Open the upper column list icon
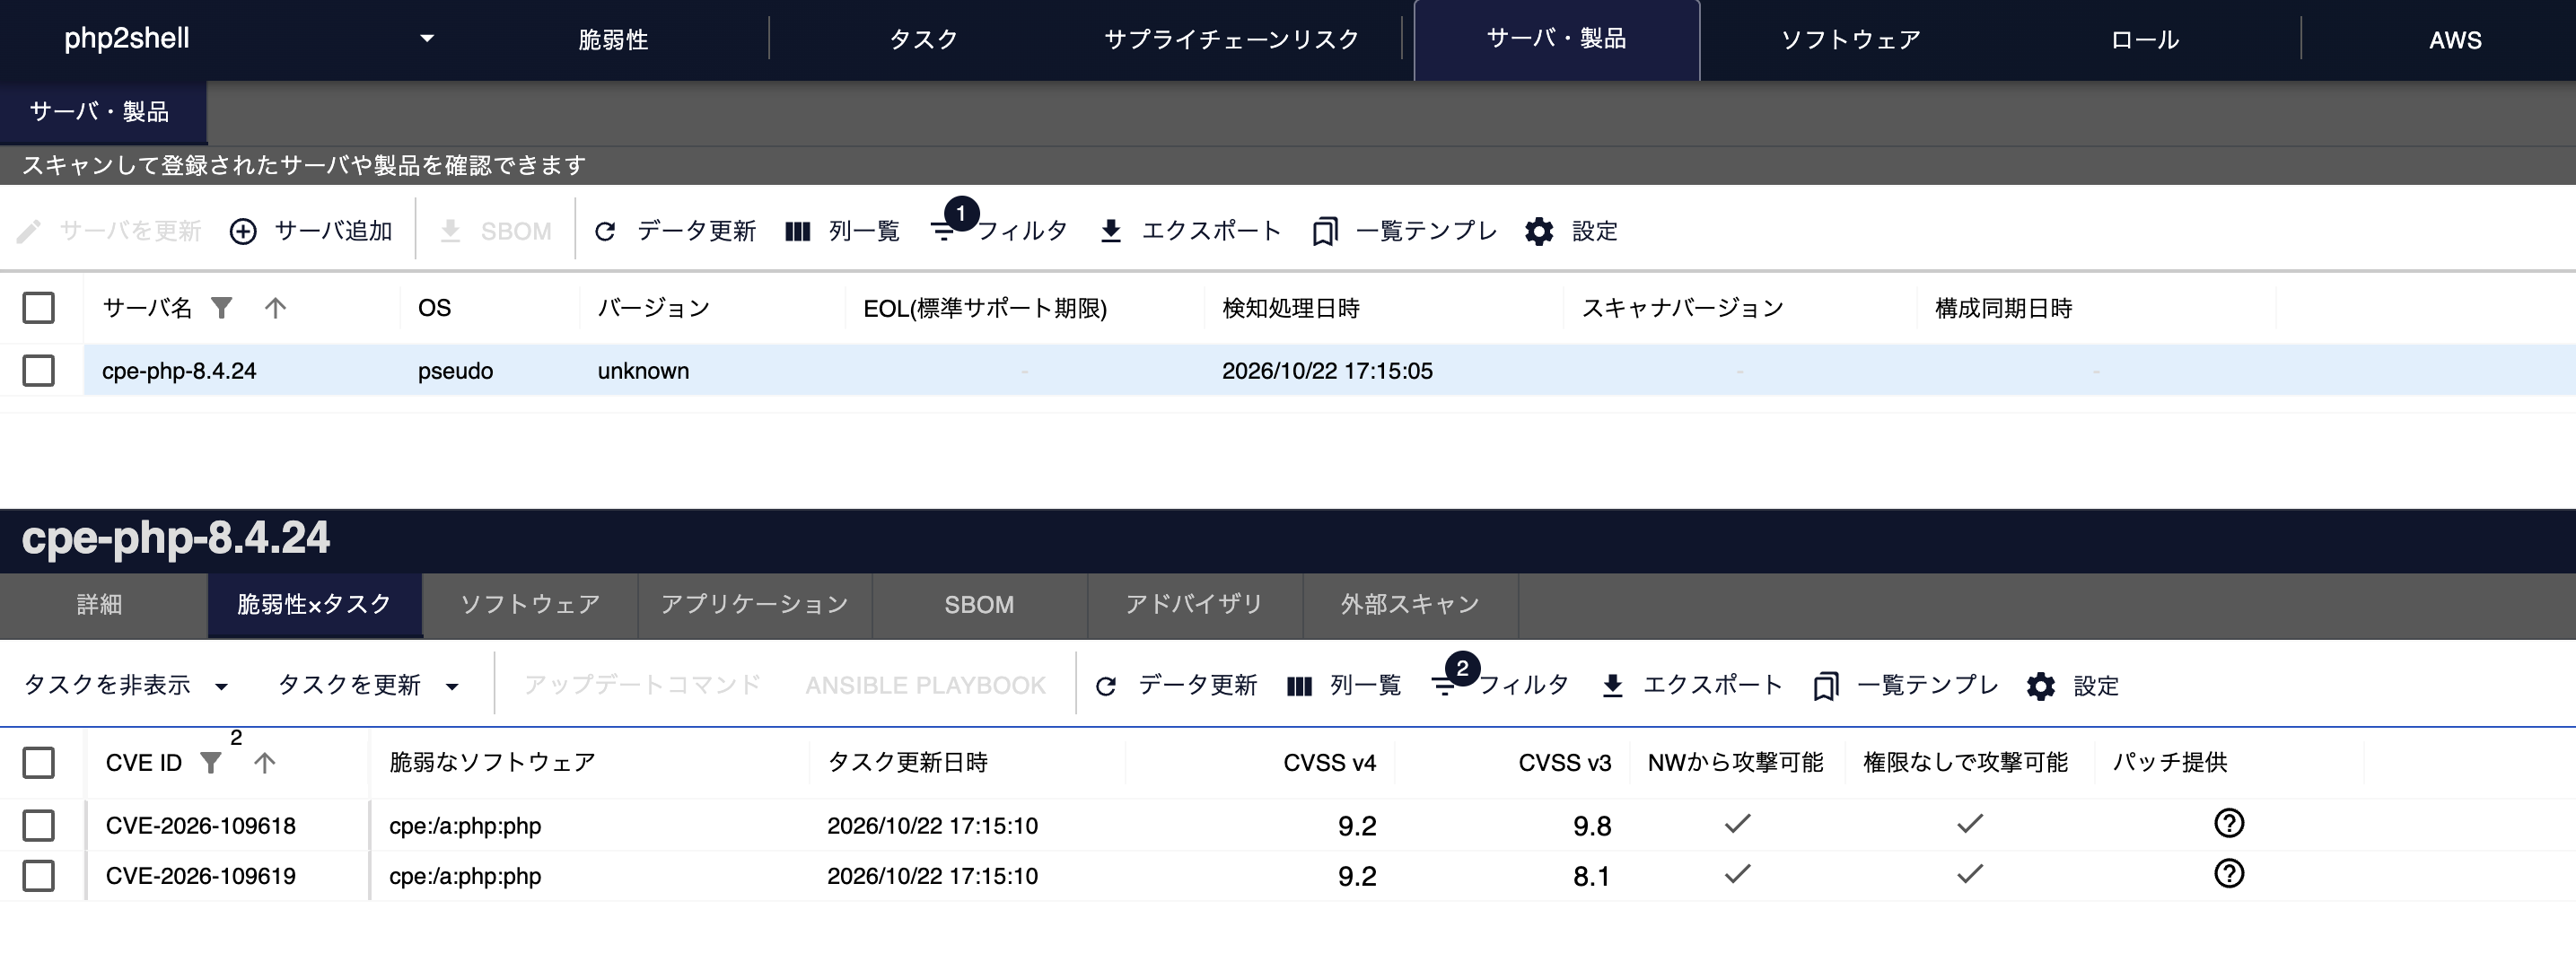Screen dimensions: 2576x962 [797, 231]
